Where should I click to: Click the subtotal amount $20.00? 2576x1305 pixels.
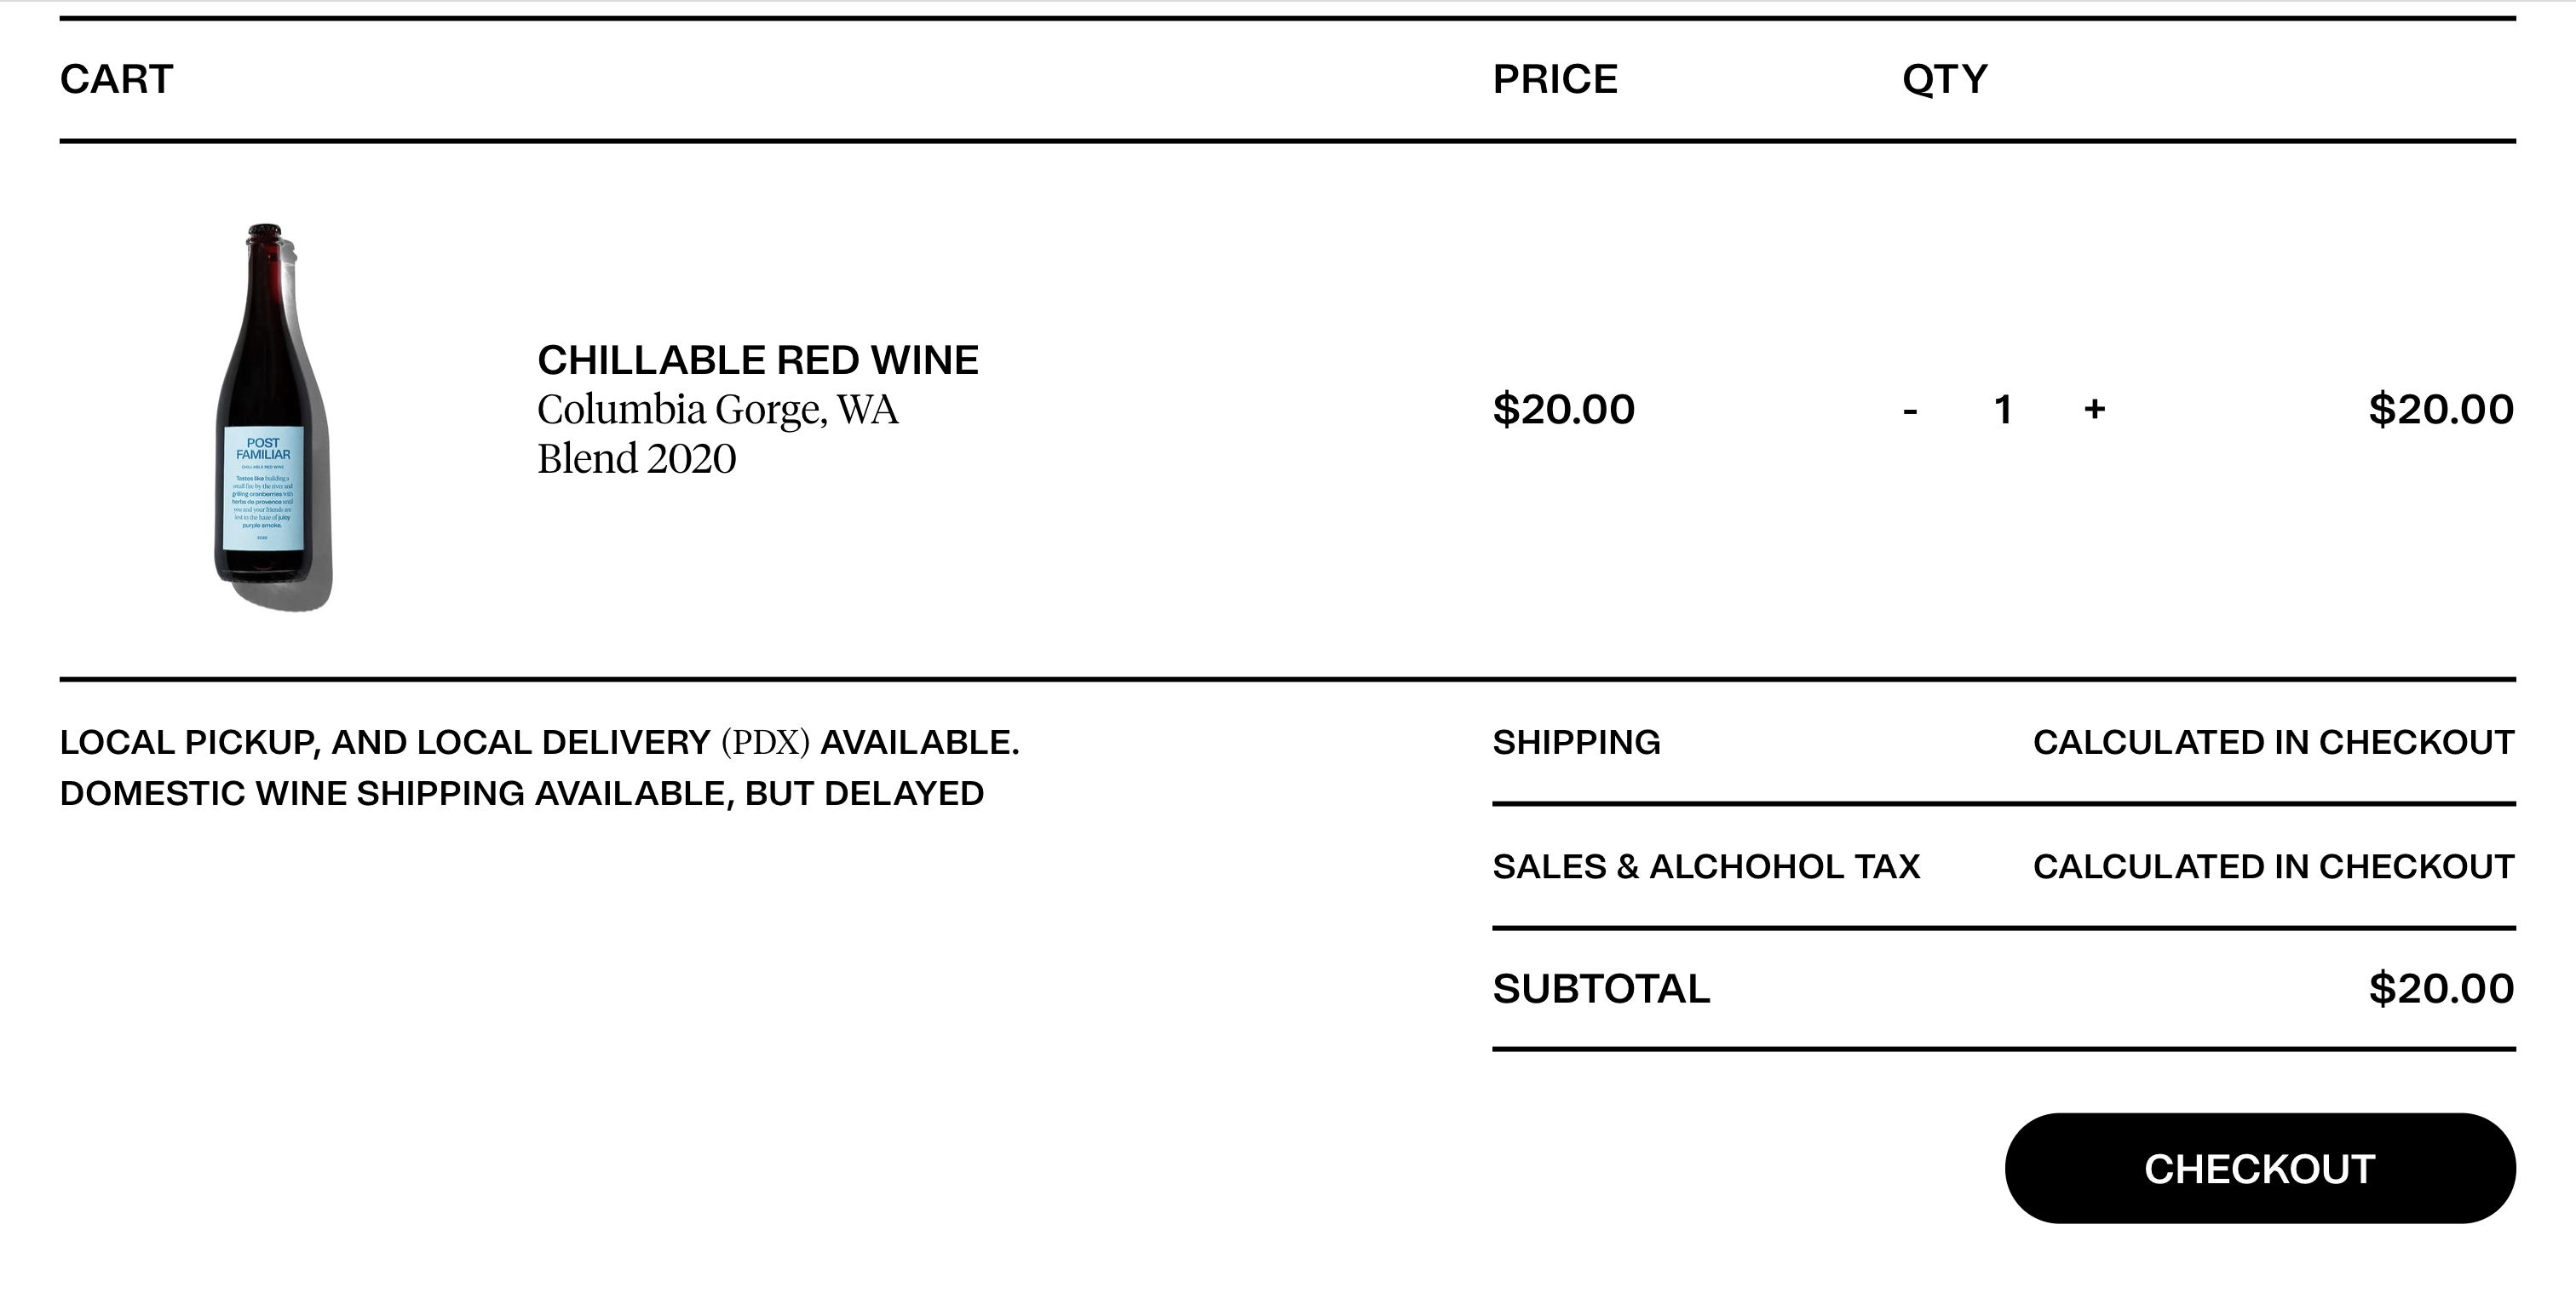point(2440,989)
